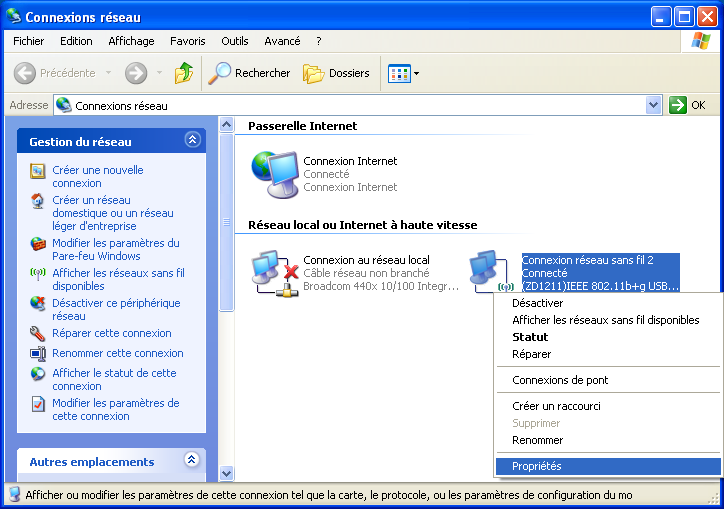This screenshot has height=509, width=724.
Task: Select Connexion au réseau local icon
Action: (275, 273)
